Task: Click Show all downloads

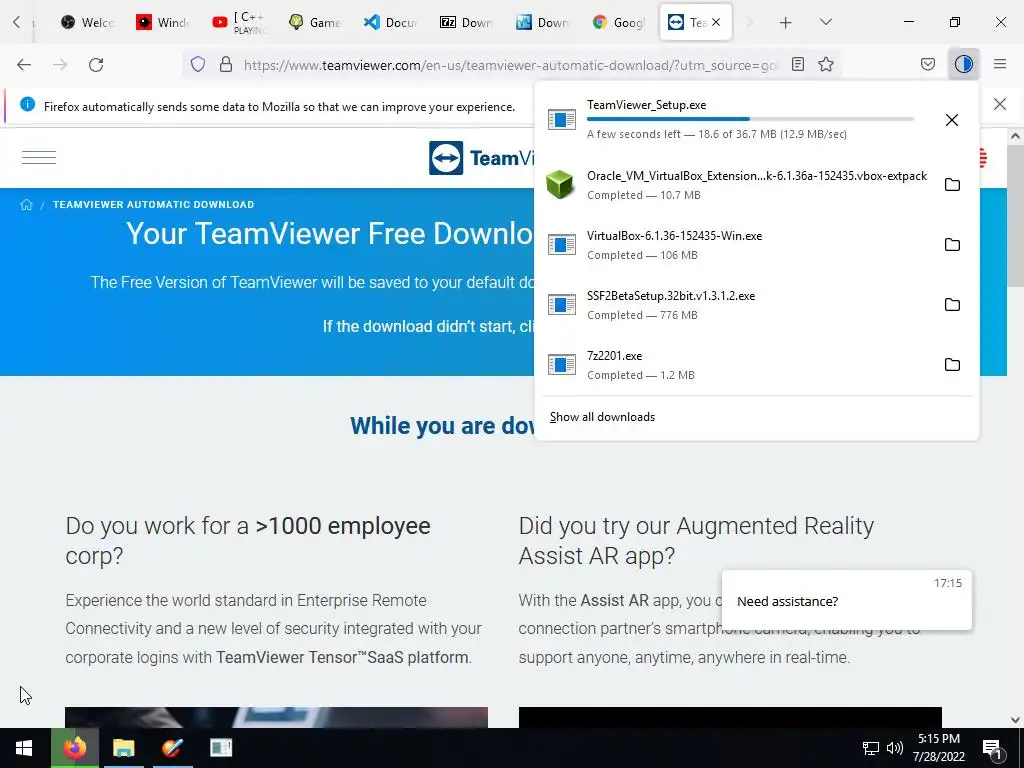Action: point(602,417)
